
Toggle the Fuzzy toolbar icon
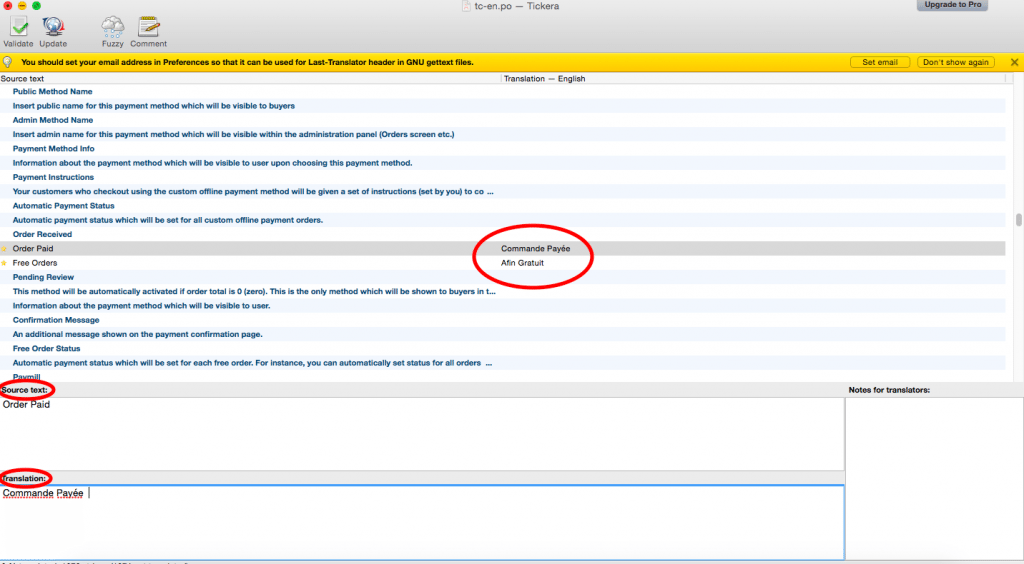(x=112, y=27)
